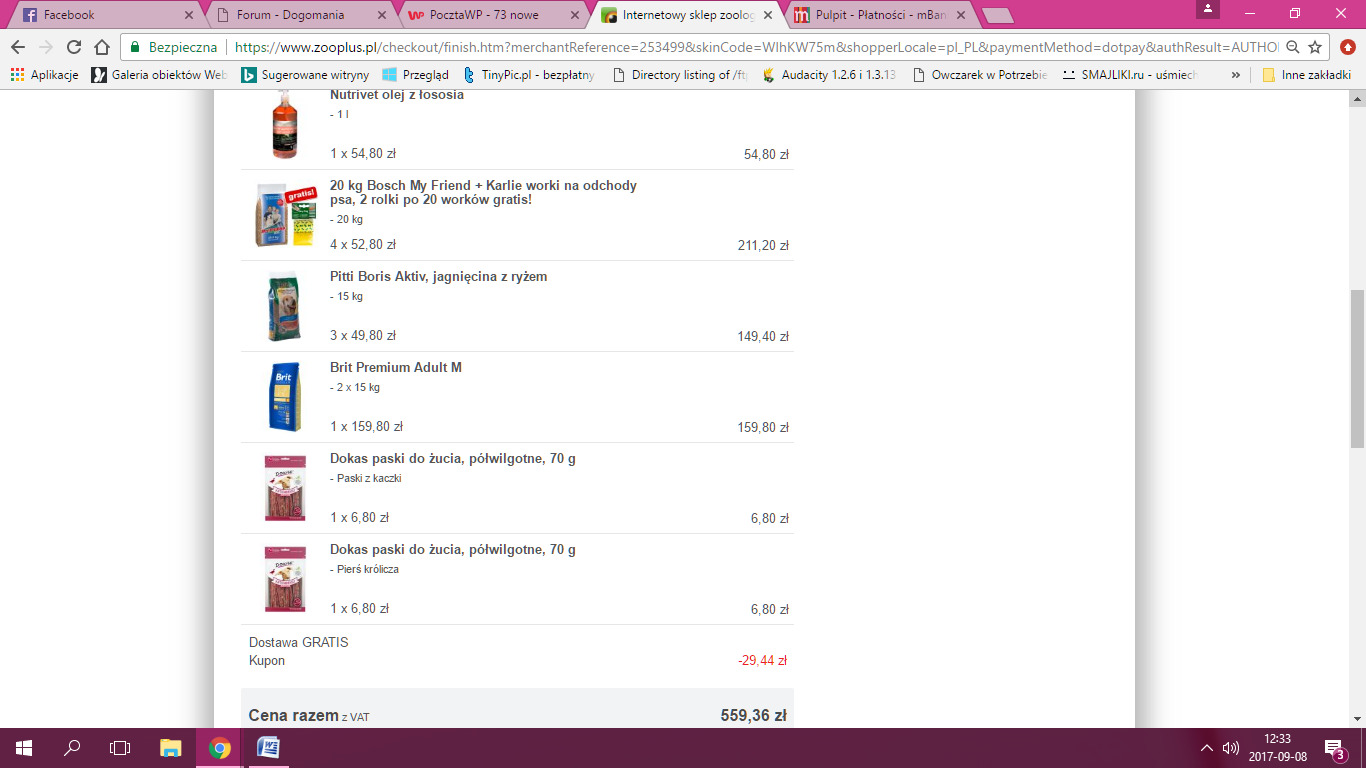Screen dimensions: 1366x768
Task: Switch to PocztaWP tab
Action: (492, 15)
